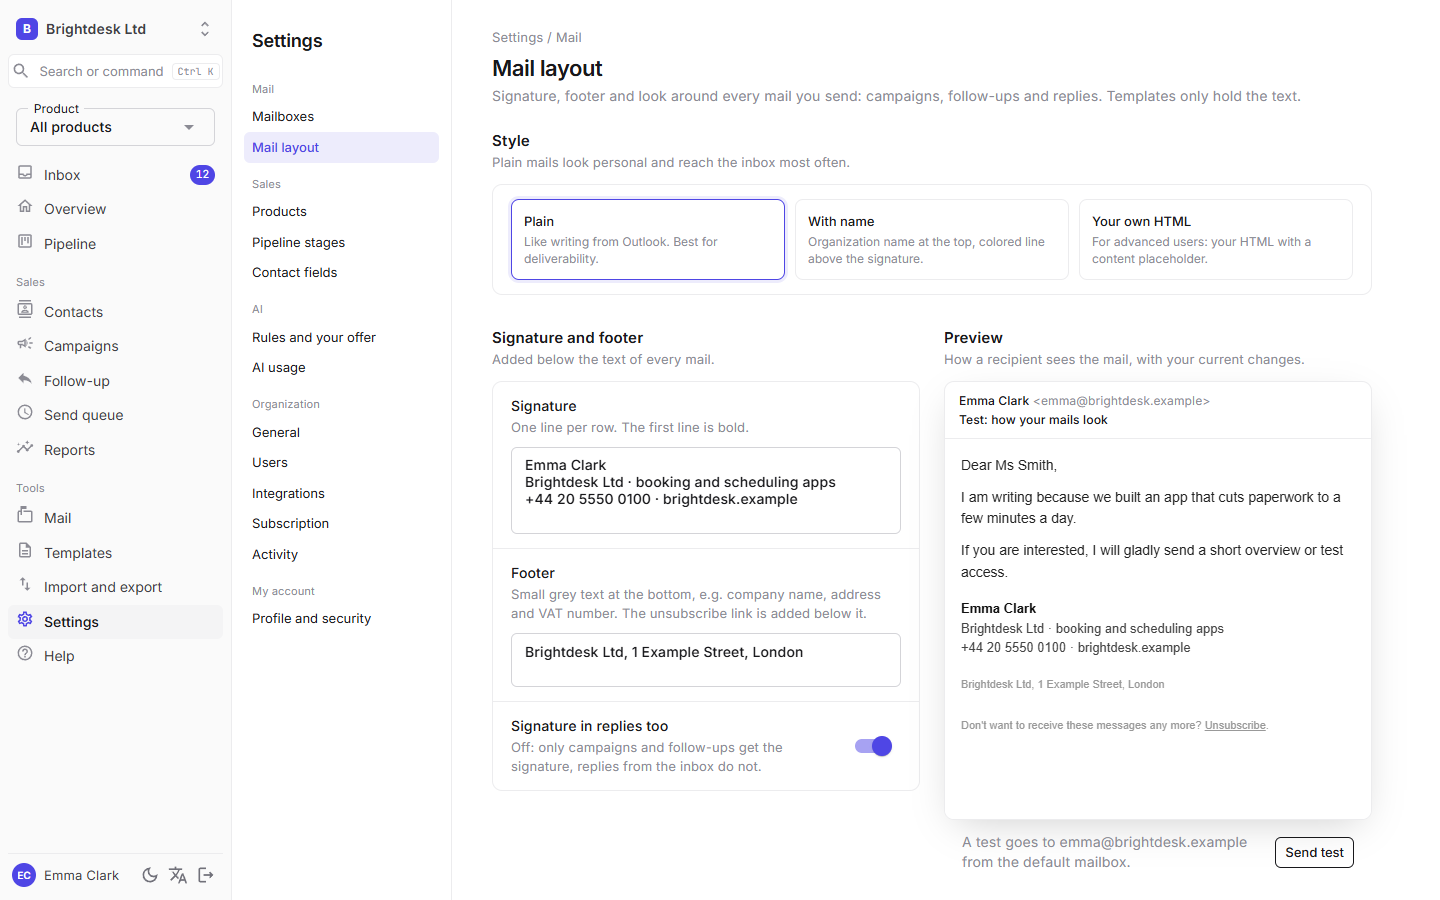1440x900 pixels.
Task: Open the All products dropdown
Action: [x=115, y=127]
